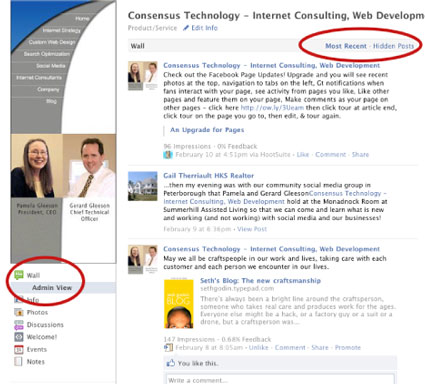Open View Post for Gail Therriault's post

point(252,229)
